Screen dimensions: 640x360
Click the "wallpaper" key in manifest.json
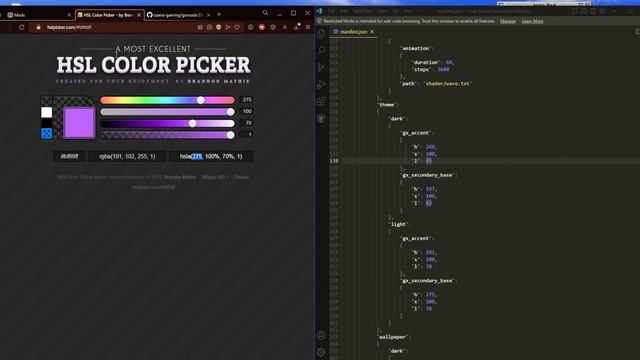click(x=392, y=337)
